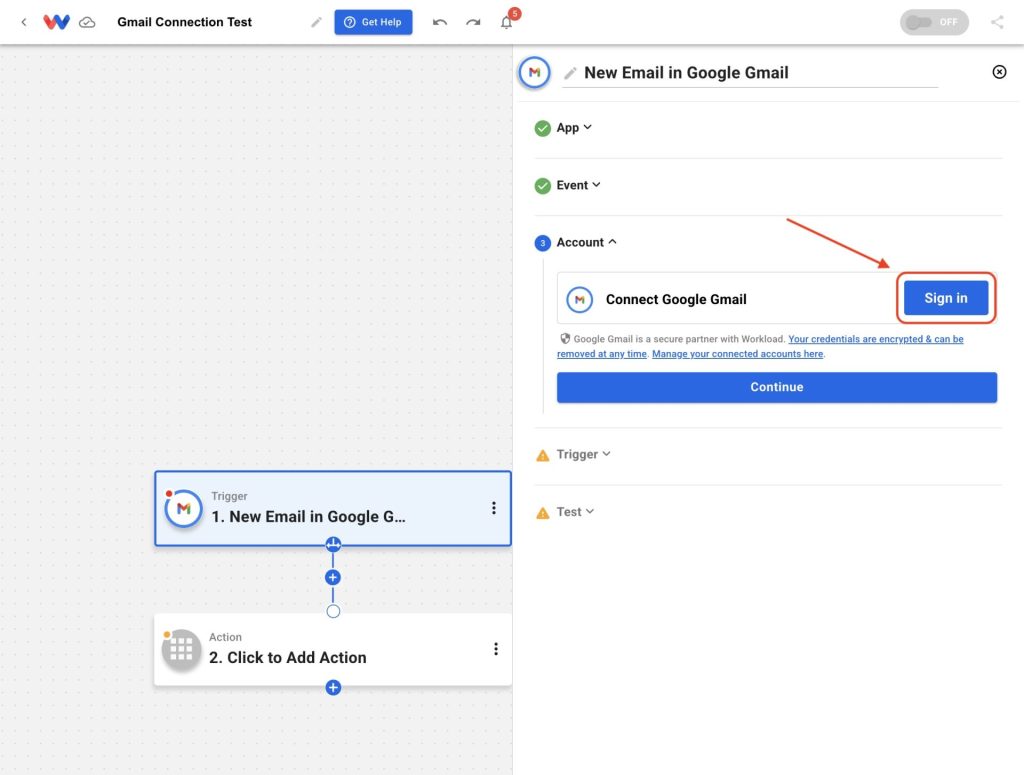
Task: Toggle the workflow OFF switch
Action: [934, 22]
